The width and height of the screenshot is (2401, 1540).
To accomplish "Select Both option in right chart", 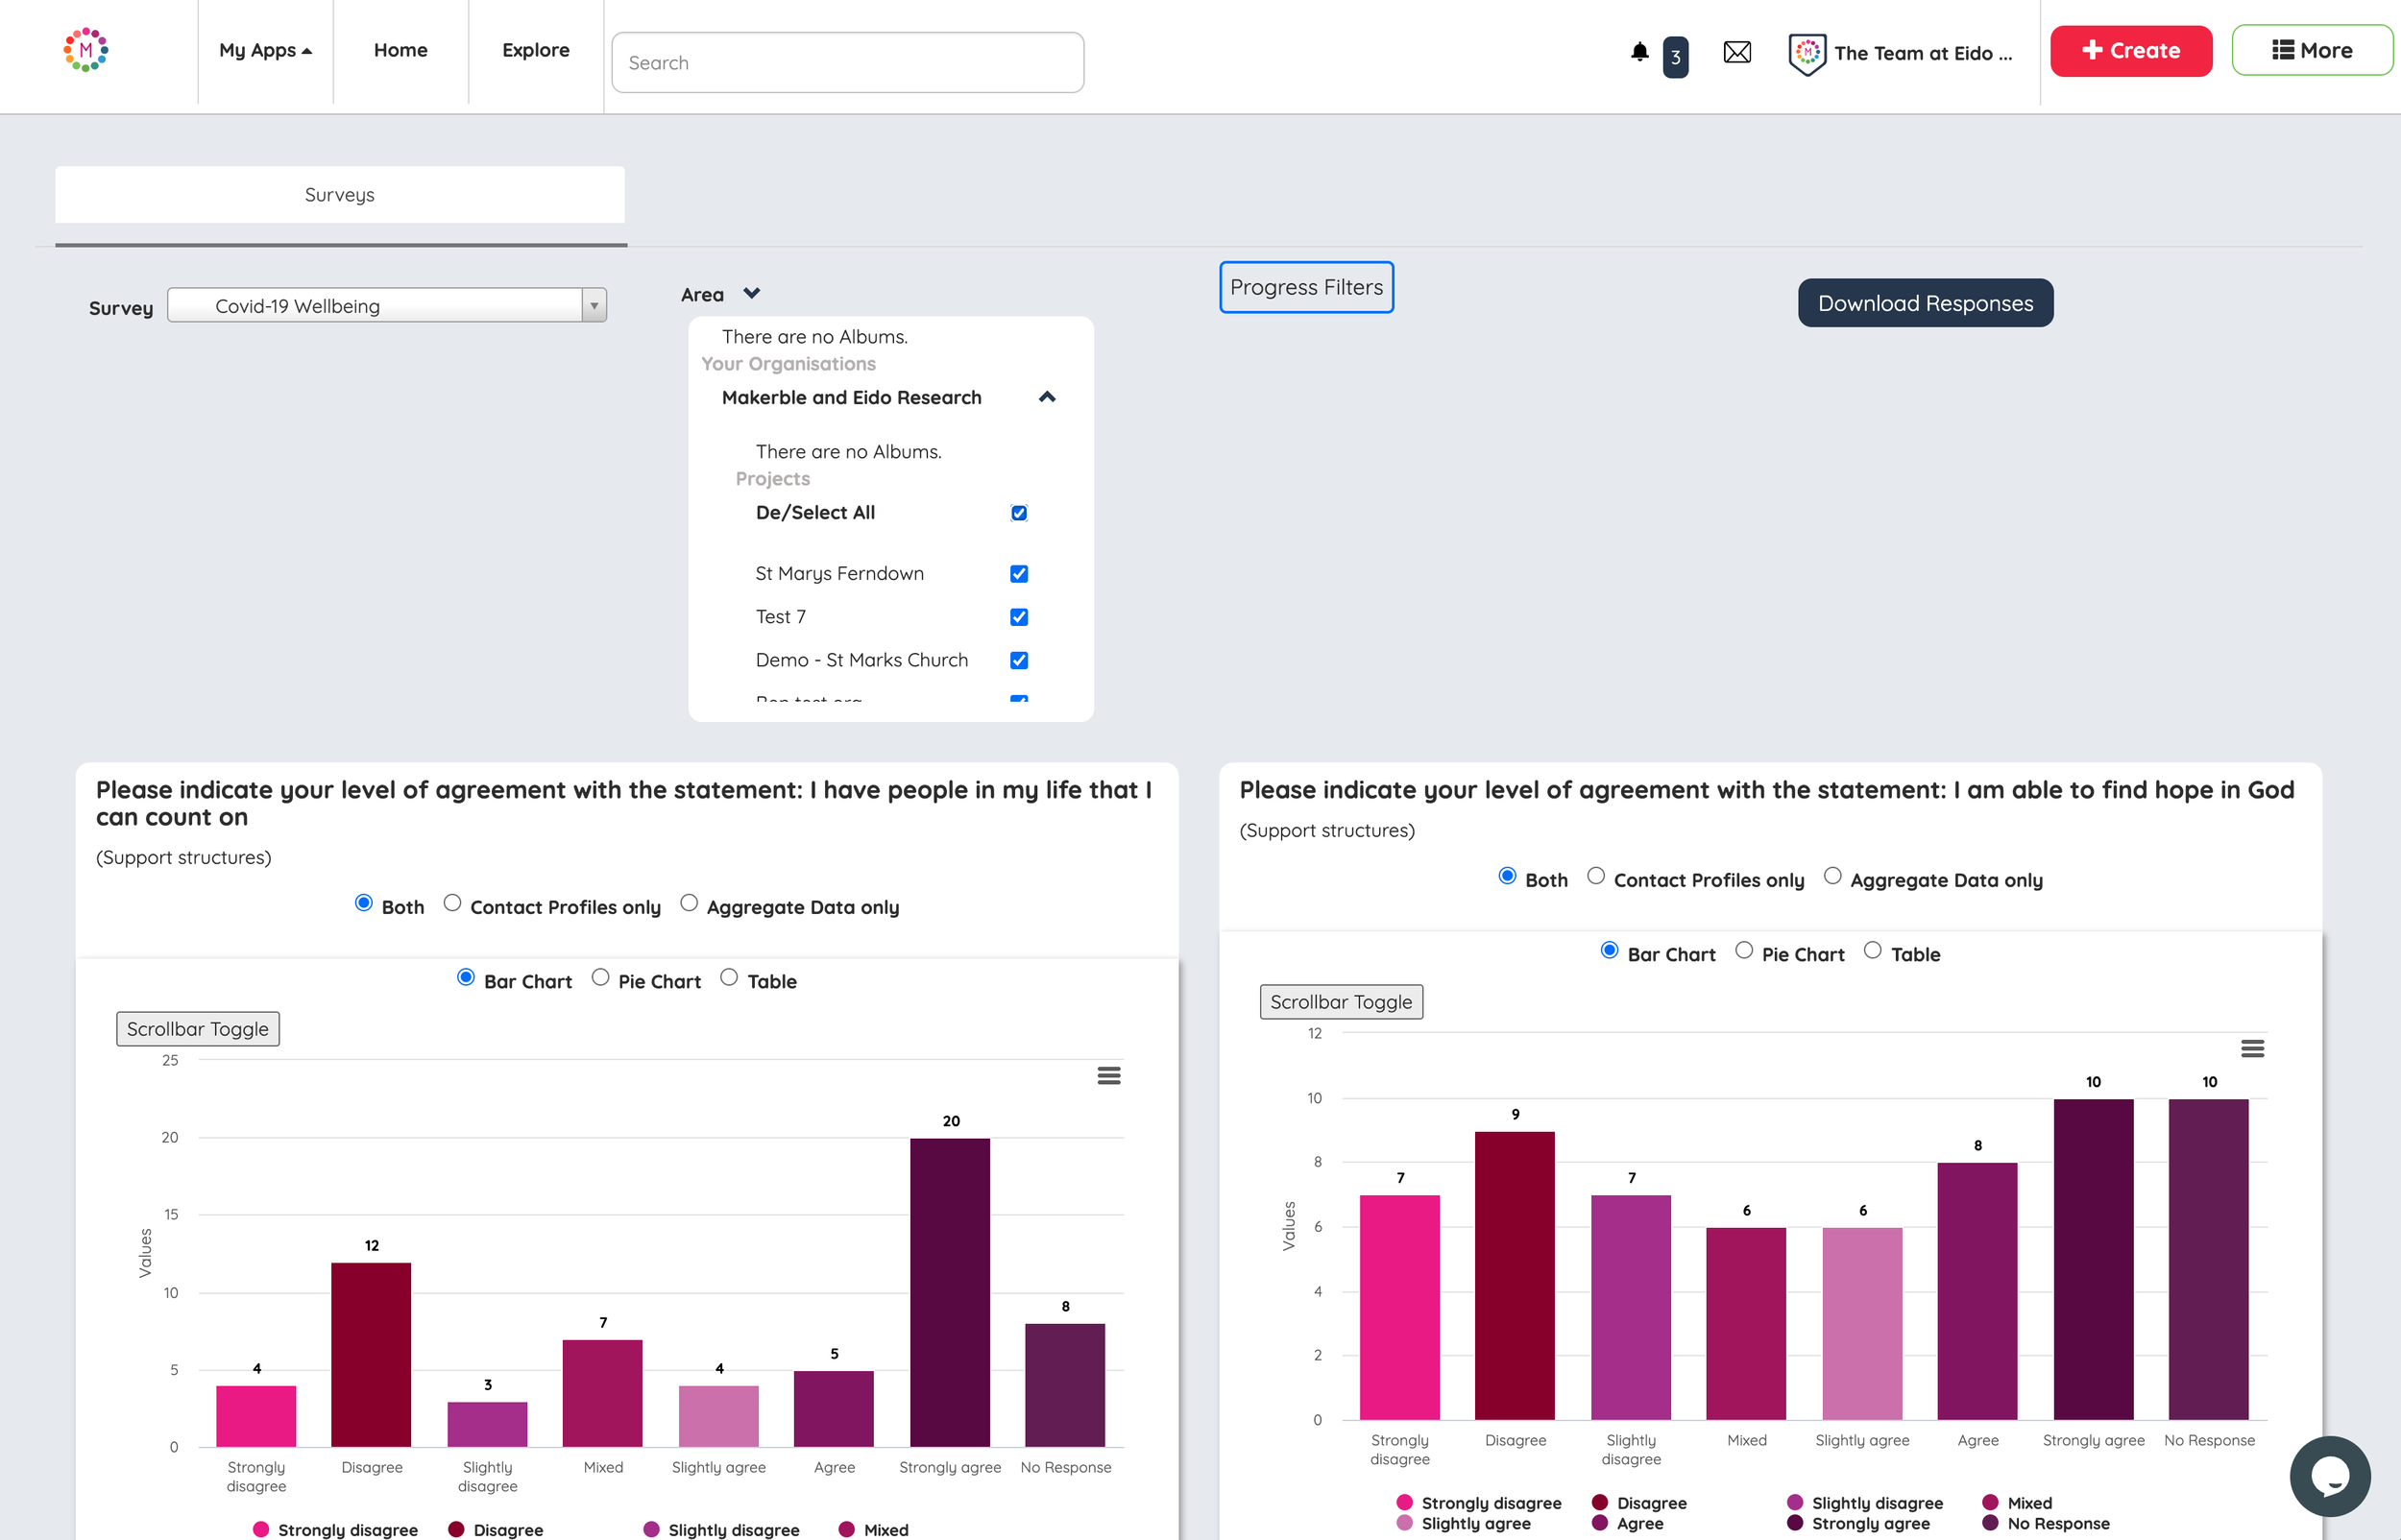I will [1507, 876].
